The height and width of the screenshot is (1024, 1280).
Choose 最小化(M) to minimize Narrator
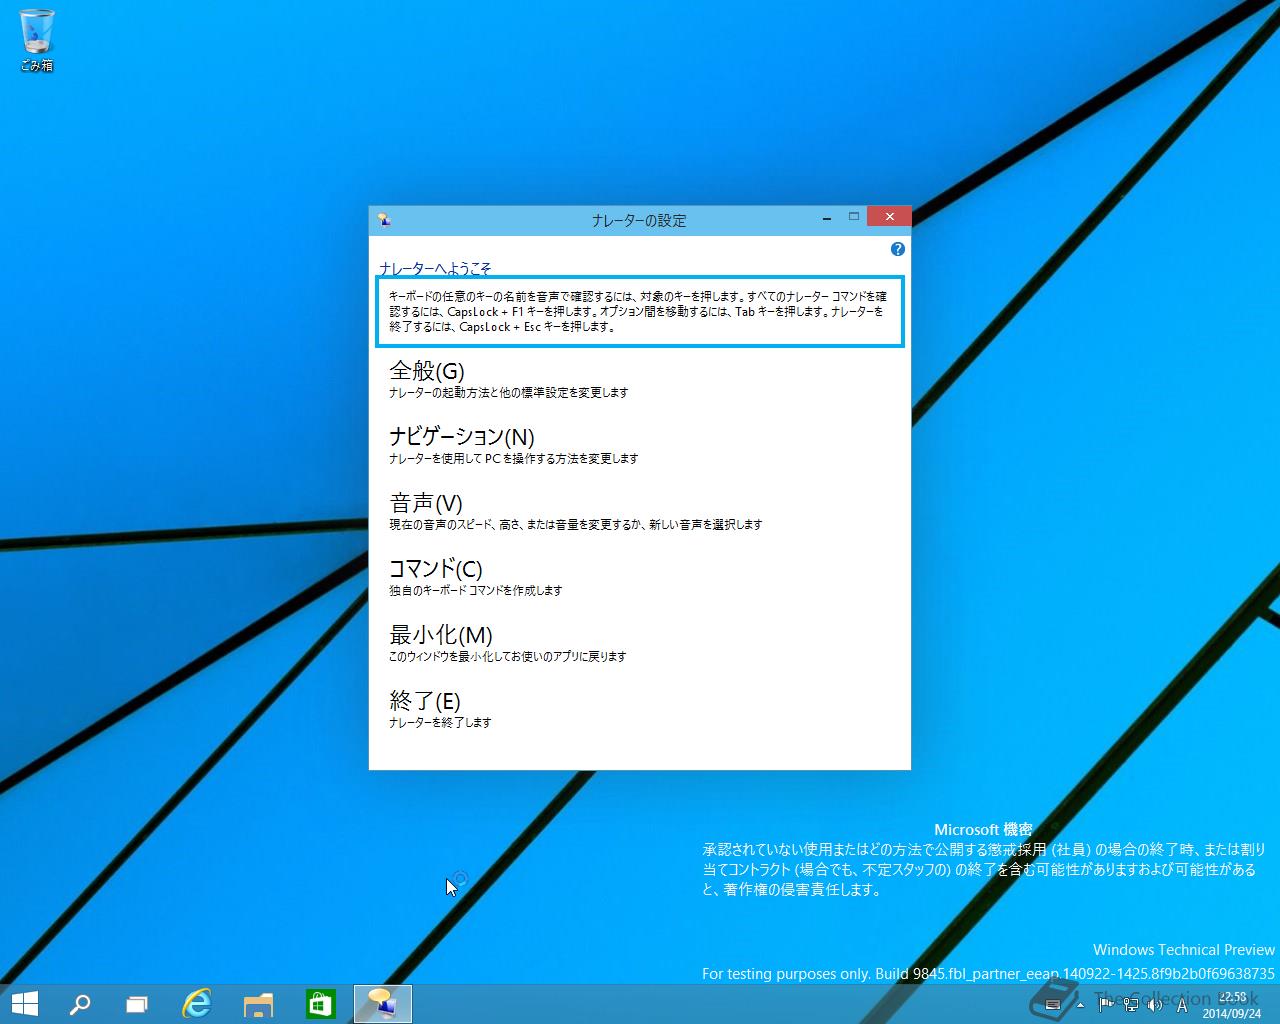[441, 635]
